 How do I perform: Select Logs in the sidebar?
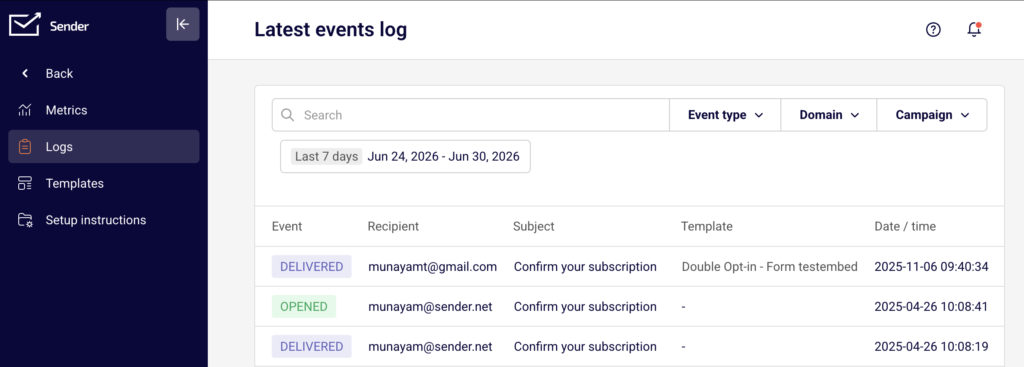coord(104,147)
